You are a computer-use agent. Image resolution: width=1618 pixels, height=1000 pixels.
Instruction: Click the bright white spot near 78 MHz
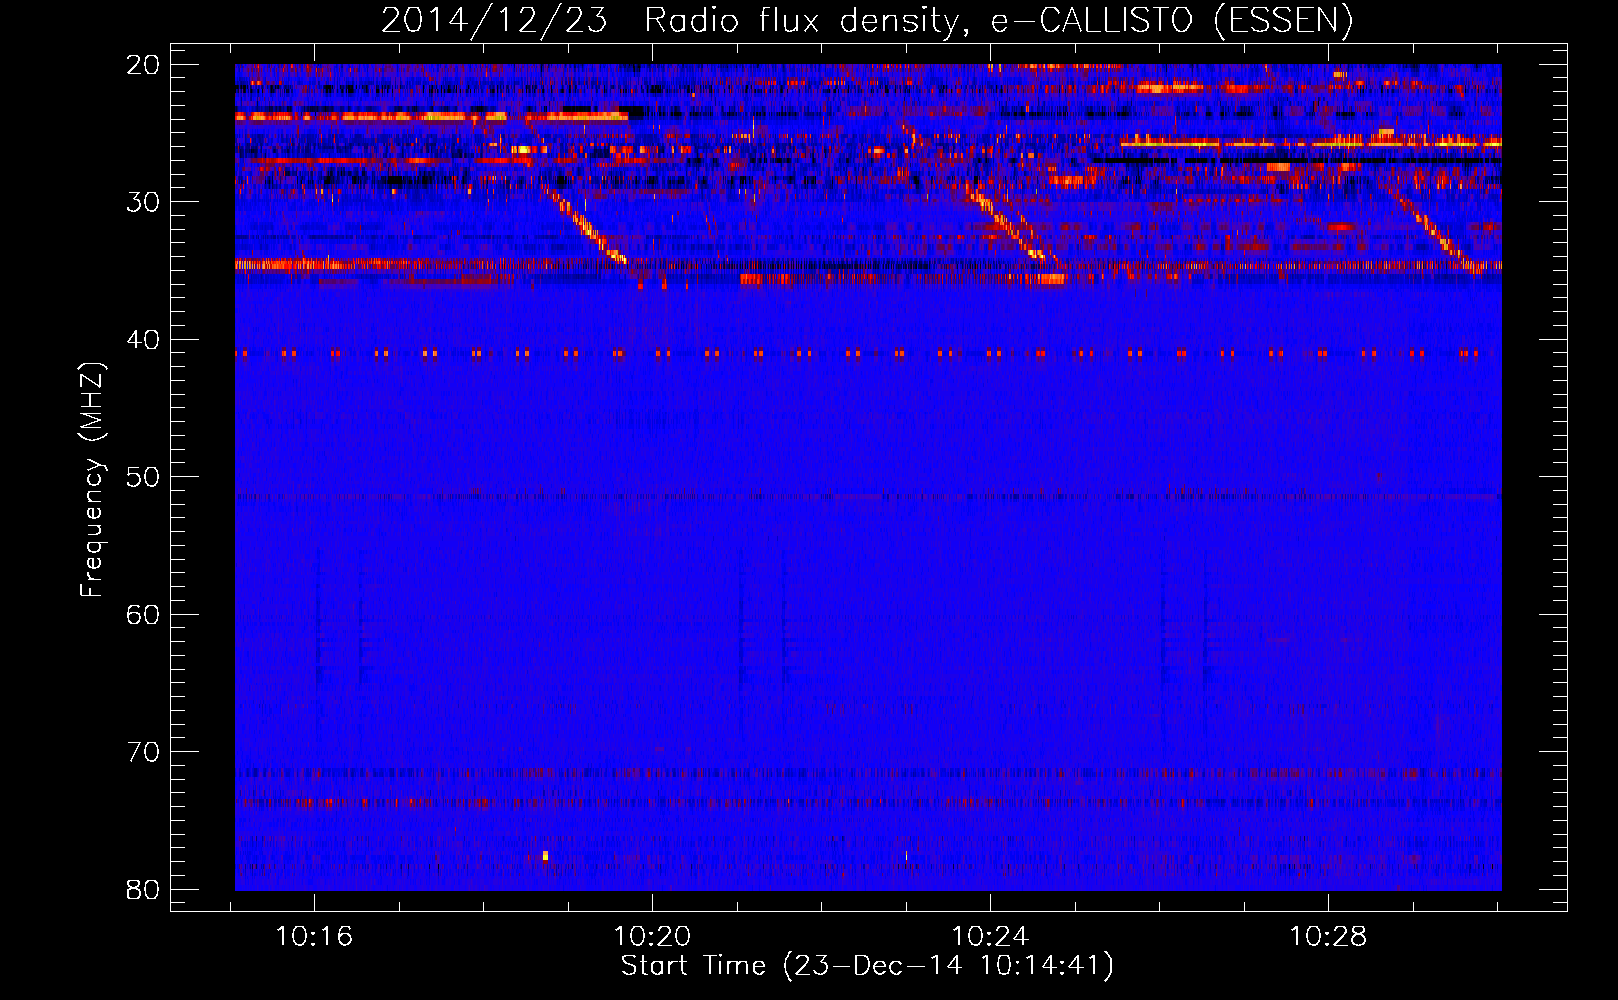(545, 856)
